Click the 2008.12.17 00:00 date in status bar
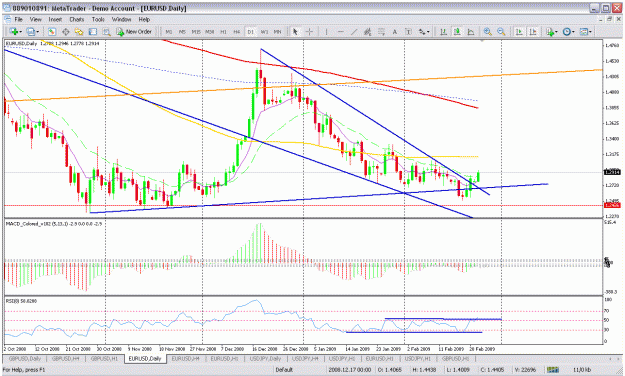 coord(350,370)
